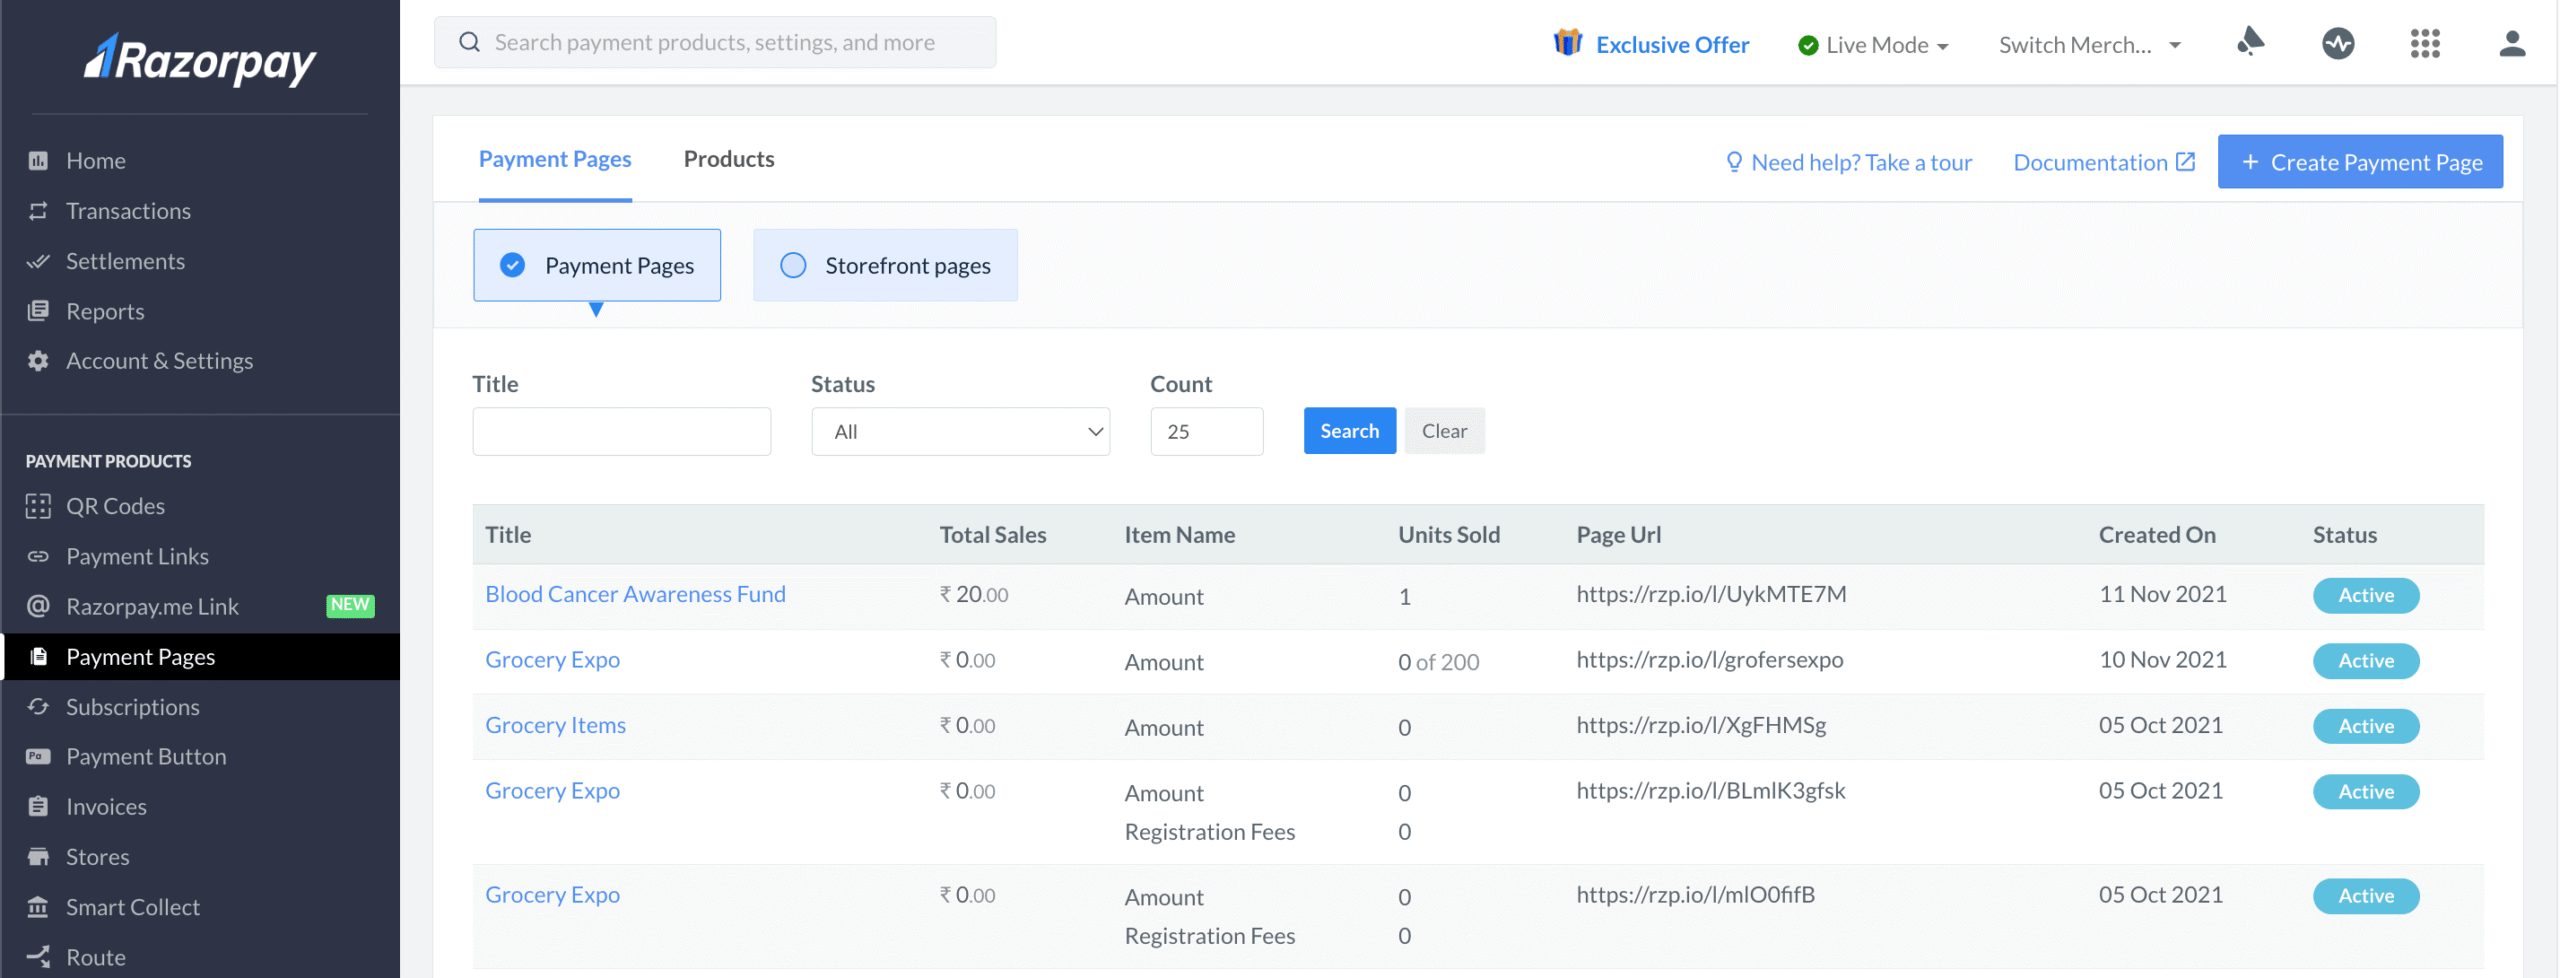Viewport: 2560px width, 978px height.
Task: Open the Live Mode dropdown
Action: [x=1873, y=45]
